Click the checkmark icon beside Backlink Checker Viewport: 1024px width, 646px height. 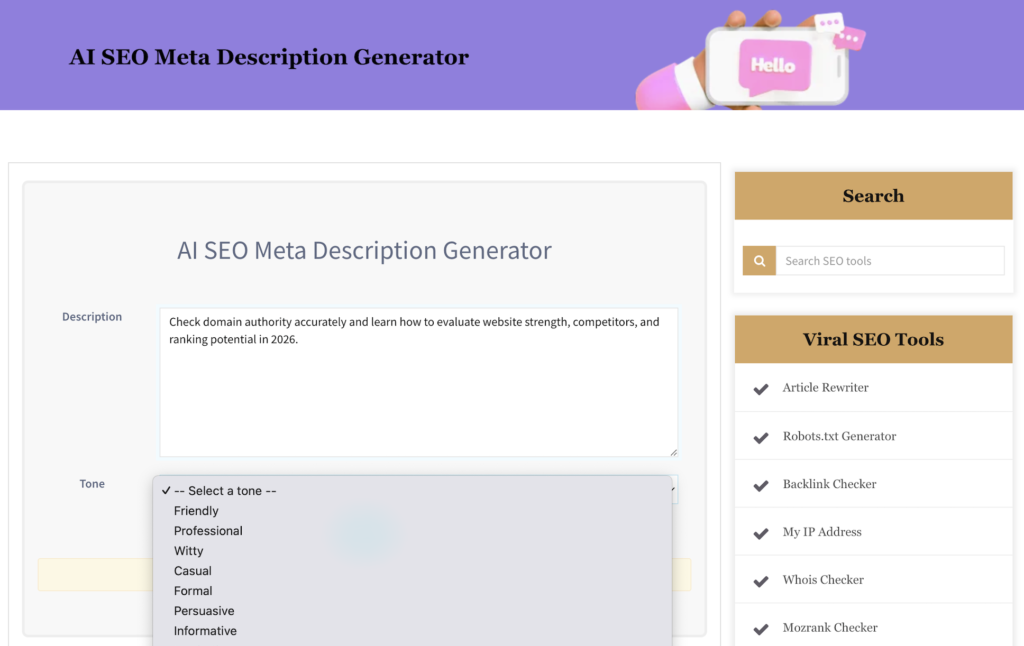click(760, 484)
